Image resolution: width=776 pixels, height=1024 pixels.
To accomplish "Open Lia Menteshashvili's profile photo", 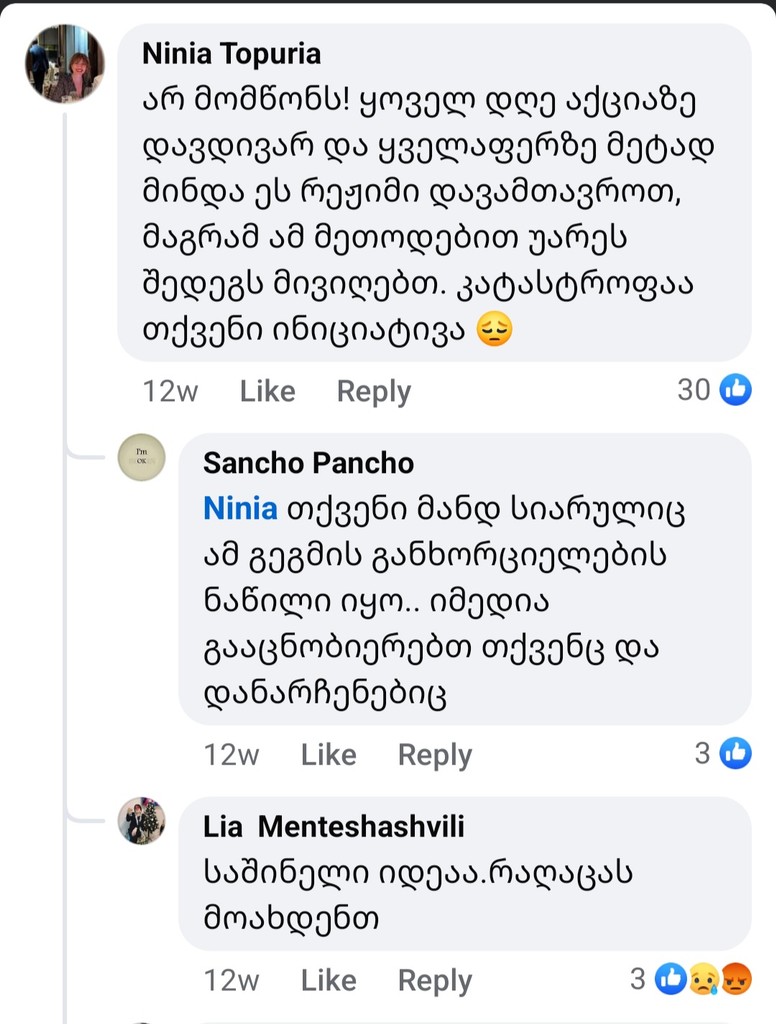I will click(141, 822).
